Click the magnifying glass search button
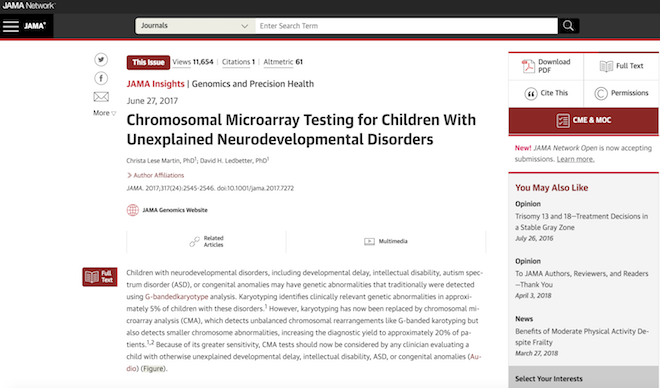 568,26
